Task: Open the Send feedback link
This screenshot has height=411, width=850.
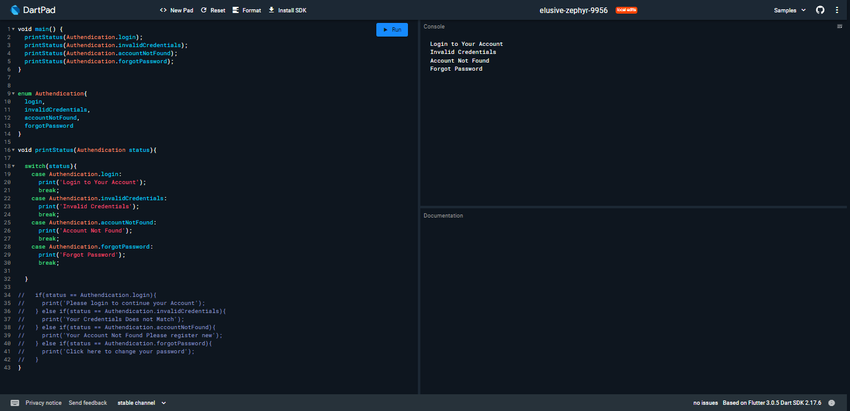Action: pos(88,403)
